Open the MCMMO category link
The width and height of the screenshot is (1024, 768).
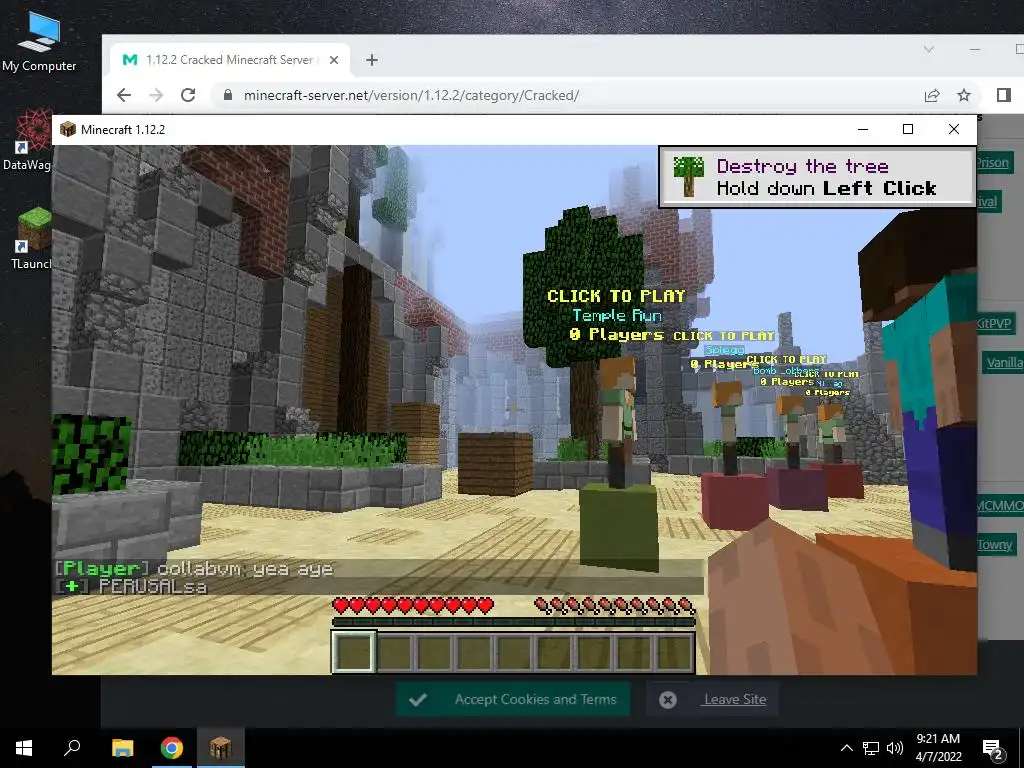[x=999, y=505]
